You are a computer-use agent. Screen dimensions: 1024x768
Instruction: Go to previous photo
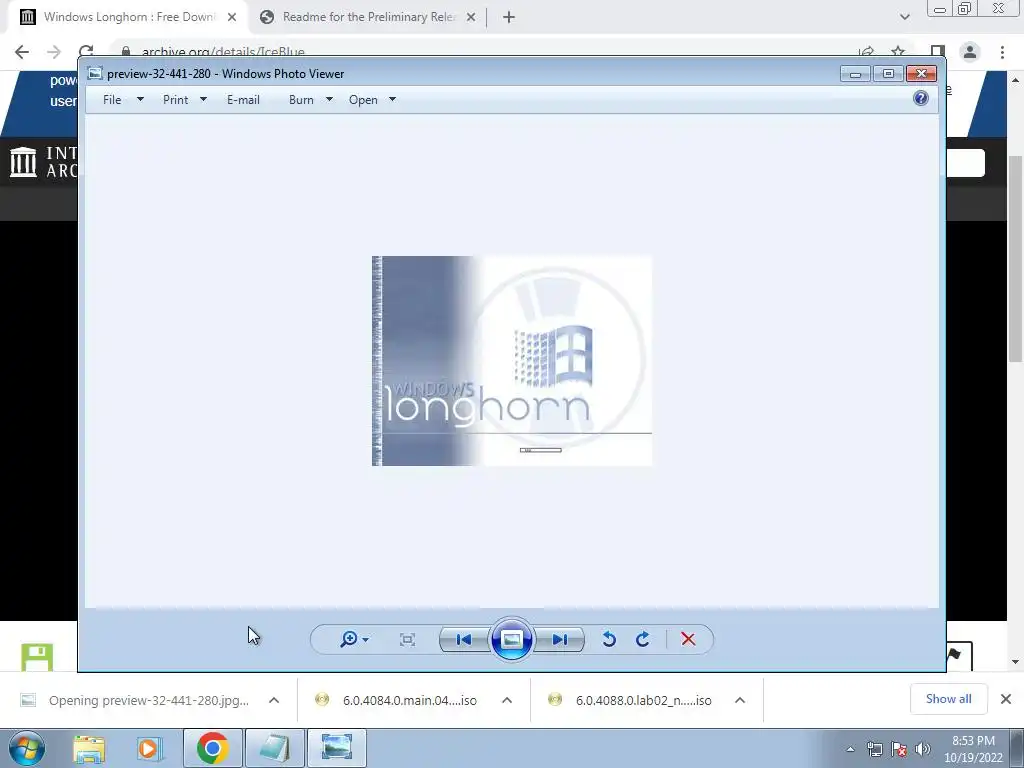(x=464, y=639)
